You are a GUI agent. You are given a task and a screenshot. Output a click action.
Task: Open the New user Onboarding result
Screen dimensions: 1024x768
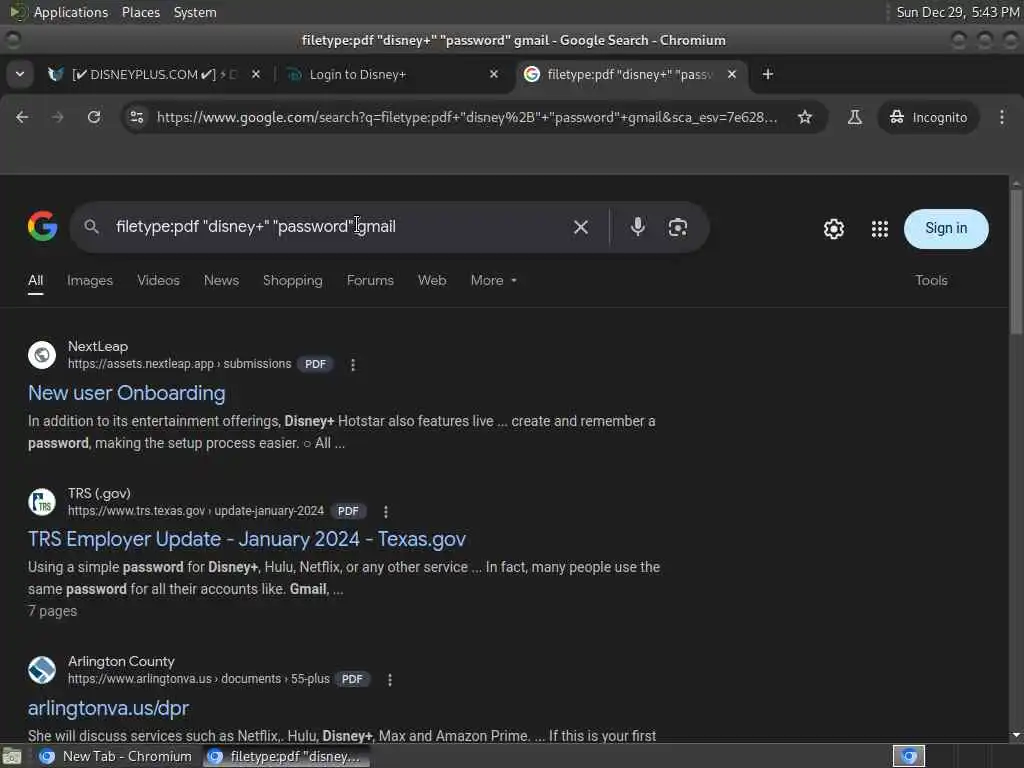(x=127, y=393)
